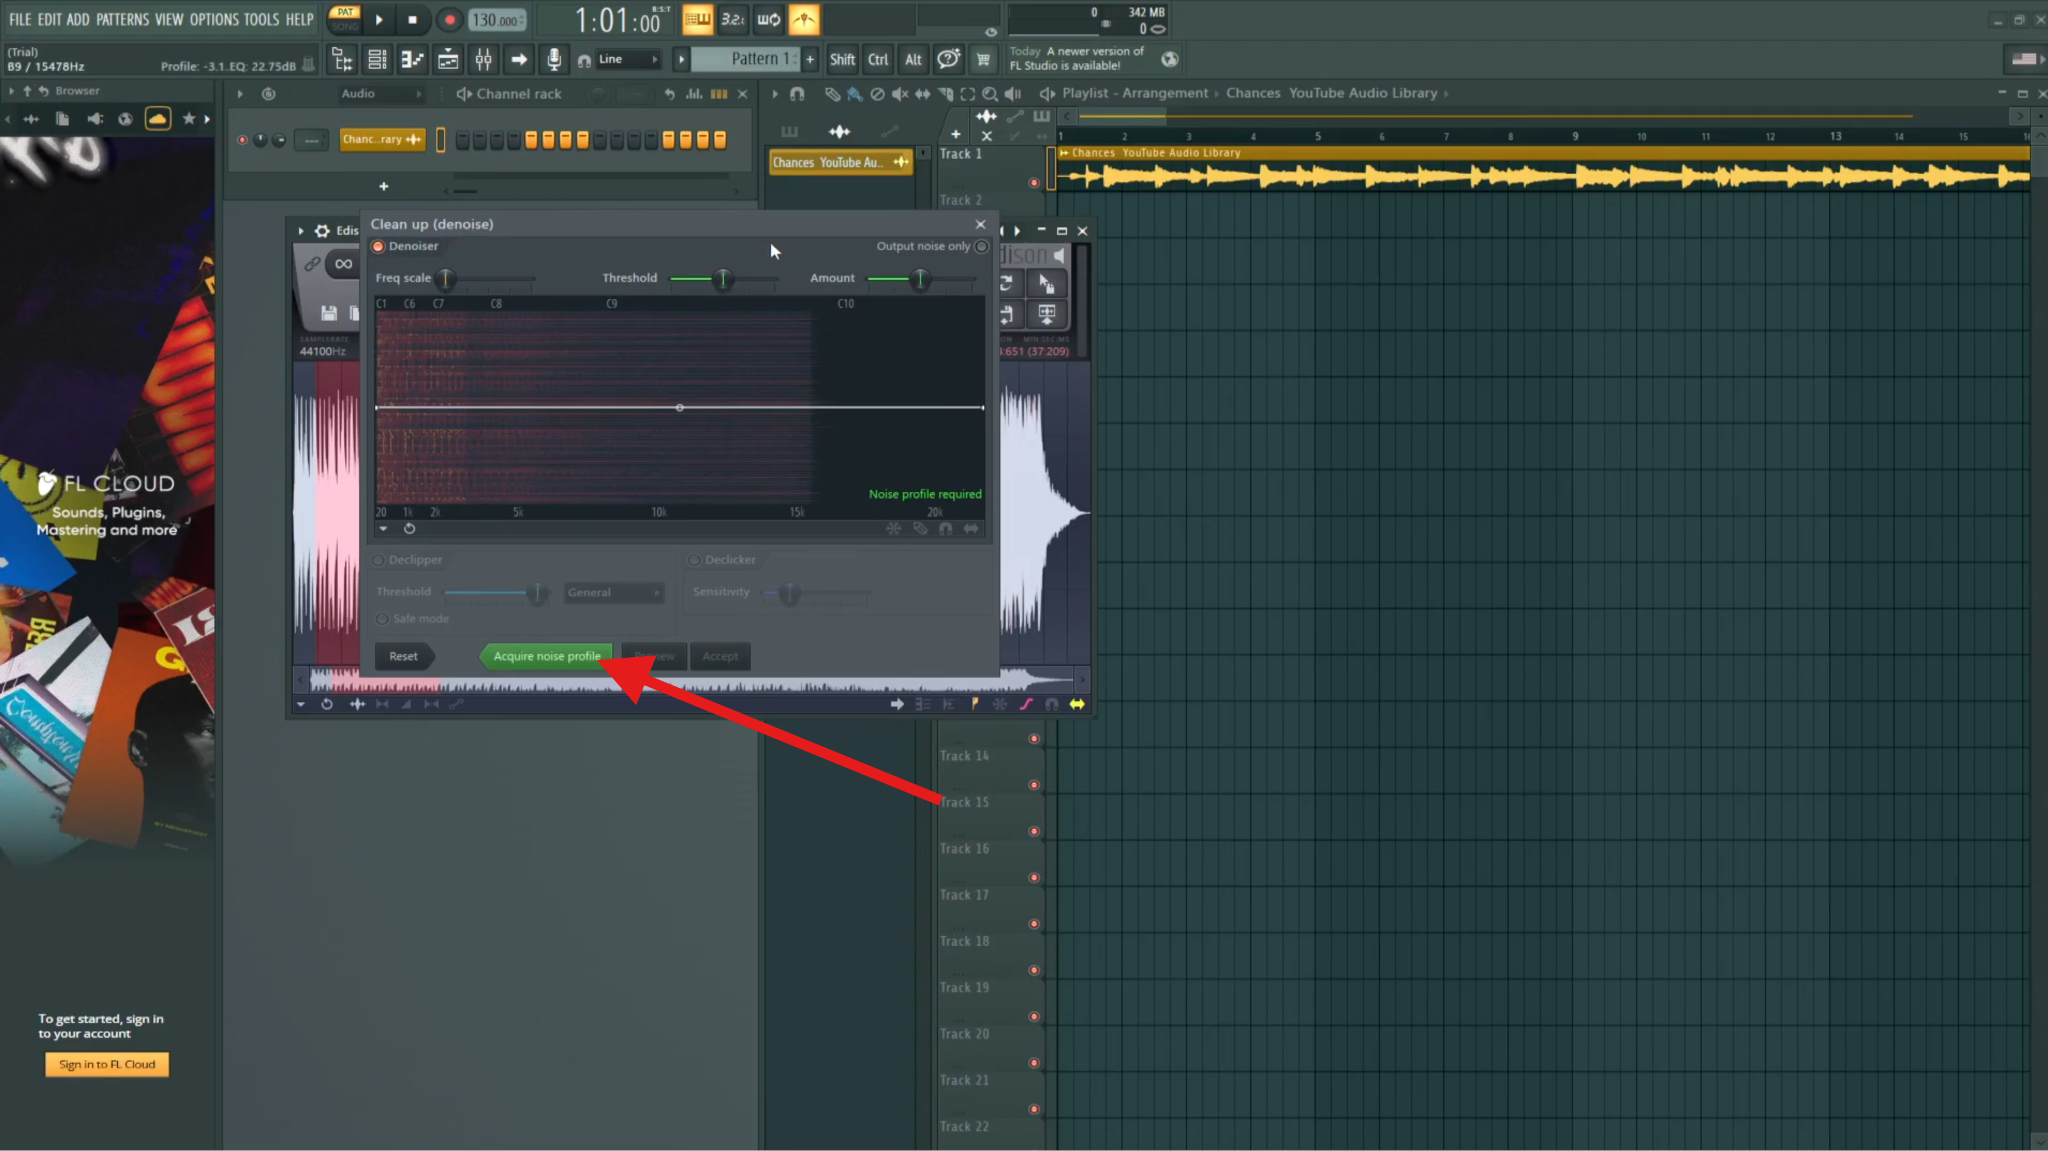Open the PATTERNS menu
This screenshot has width=2048, height=1151.
click(122, 18)
